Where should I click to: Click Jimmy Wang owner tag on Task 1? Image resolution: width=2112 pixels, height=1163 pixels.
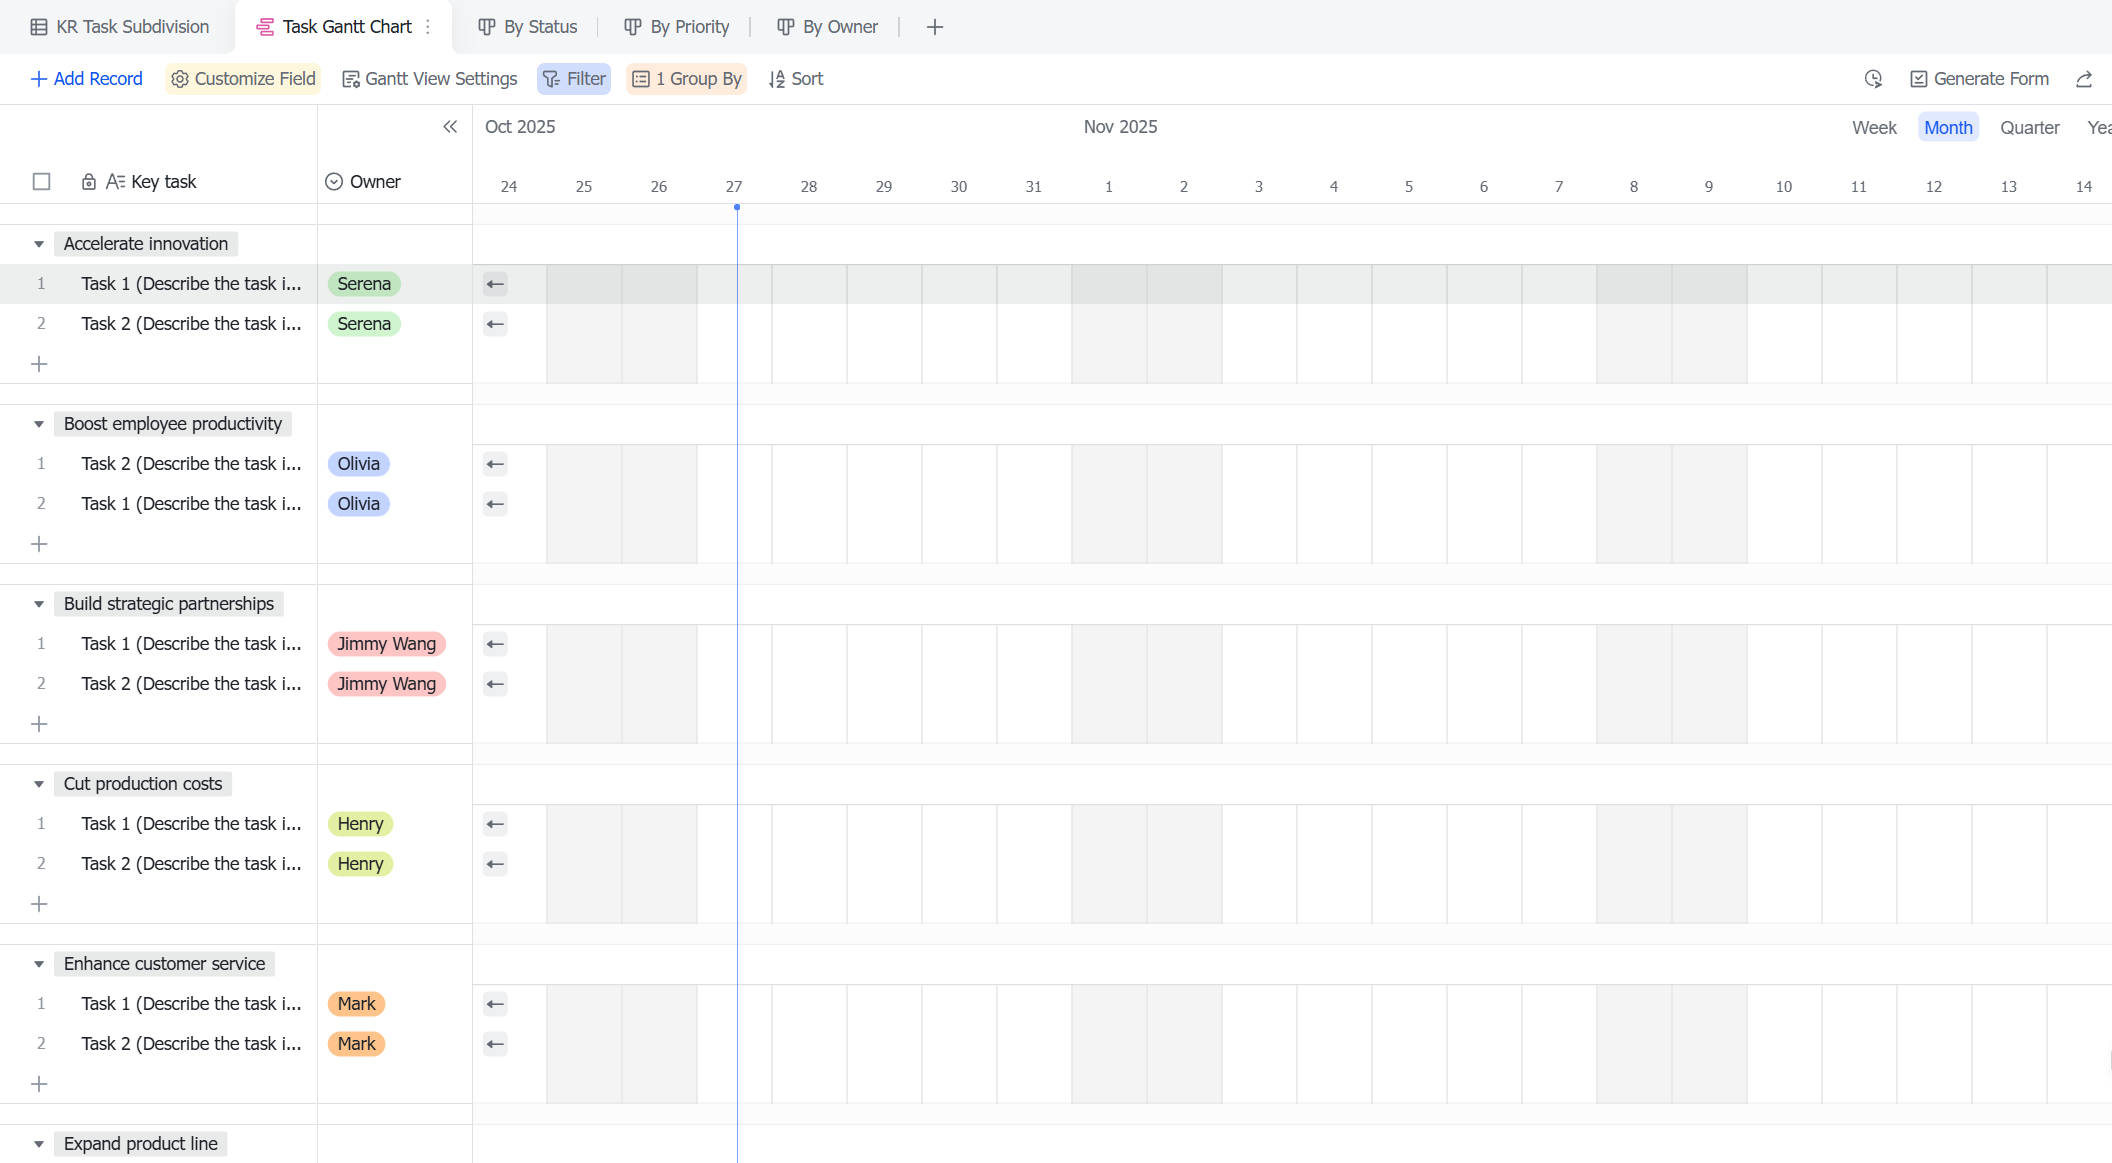(x=387, y=644)
